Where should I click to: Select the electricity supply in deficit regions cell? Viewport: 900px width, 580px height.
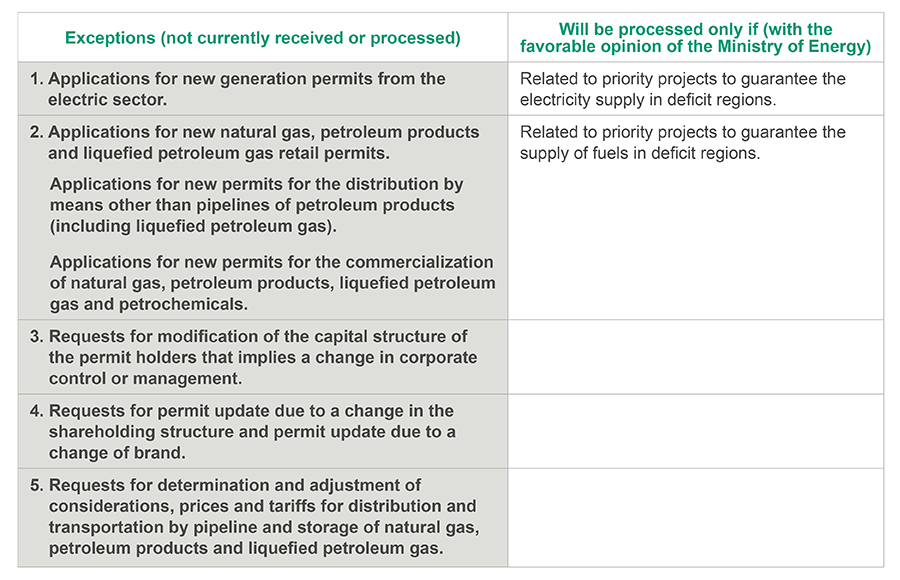[682, 89]
